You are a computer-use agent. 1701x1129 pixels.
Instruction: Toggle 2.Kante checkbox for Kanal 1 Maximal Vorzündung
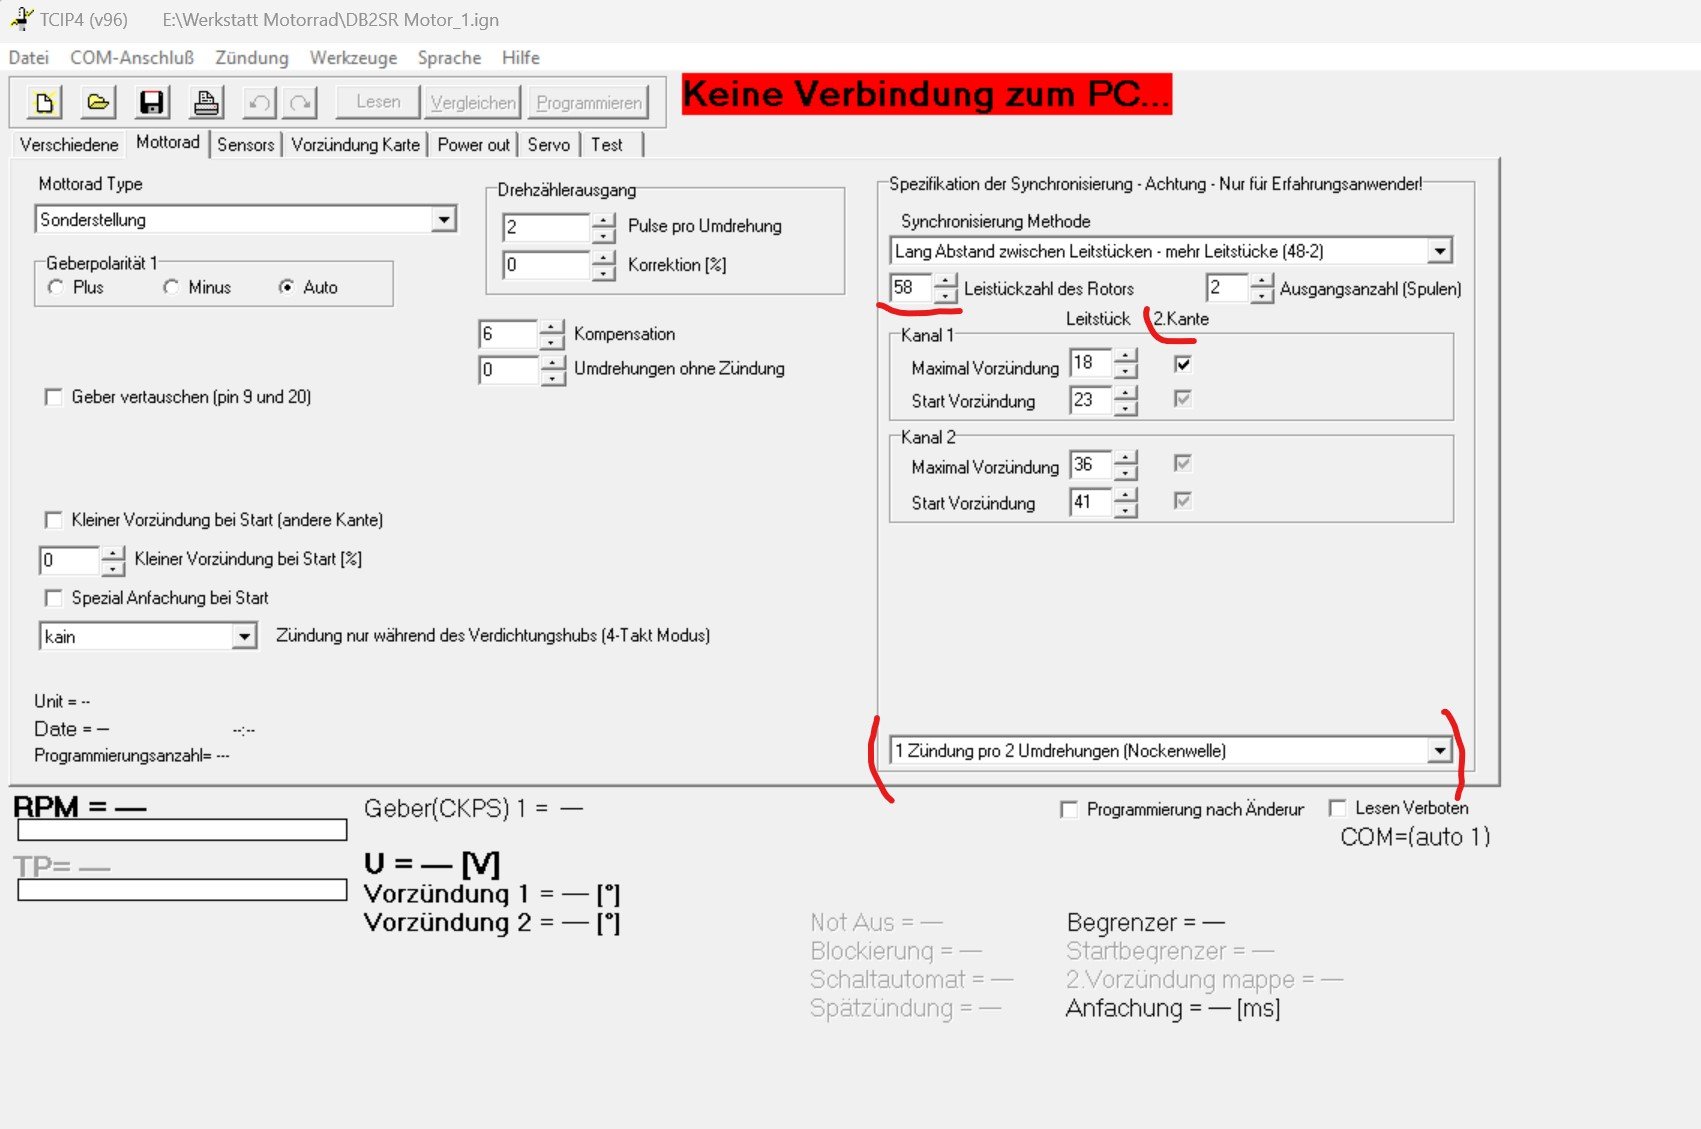tap(1183, 364)
